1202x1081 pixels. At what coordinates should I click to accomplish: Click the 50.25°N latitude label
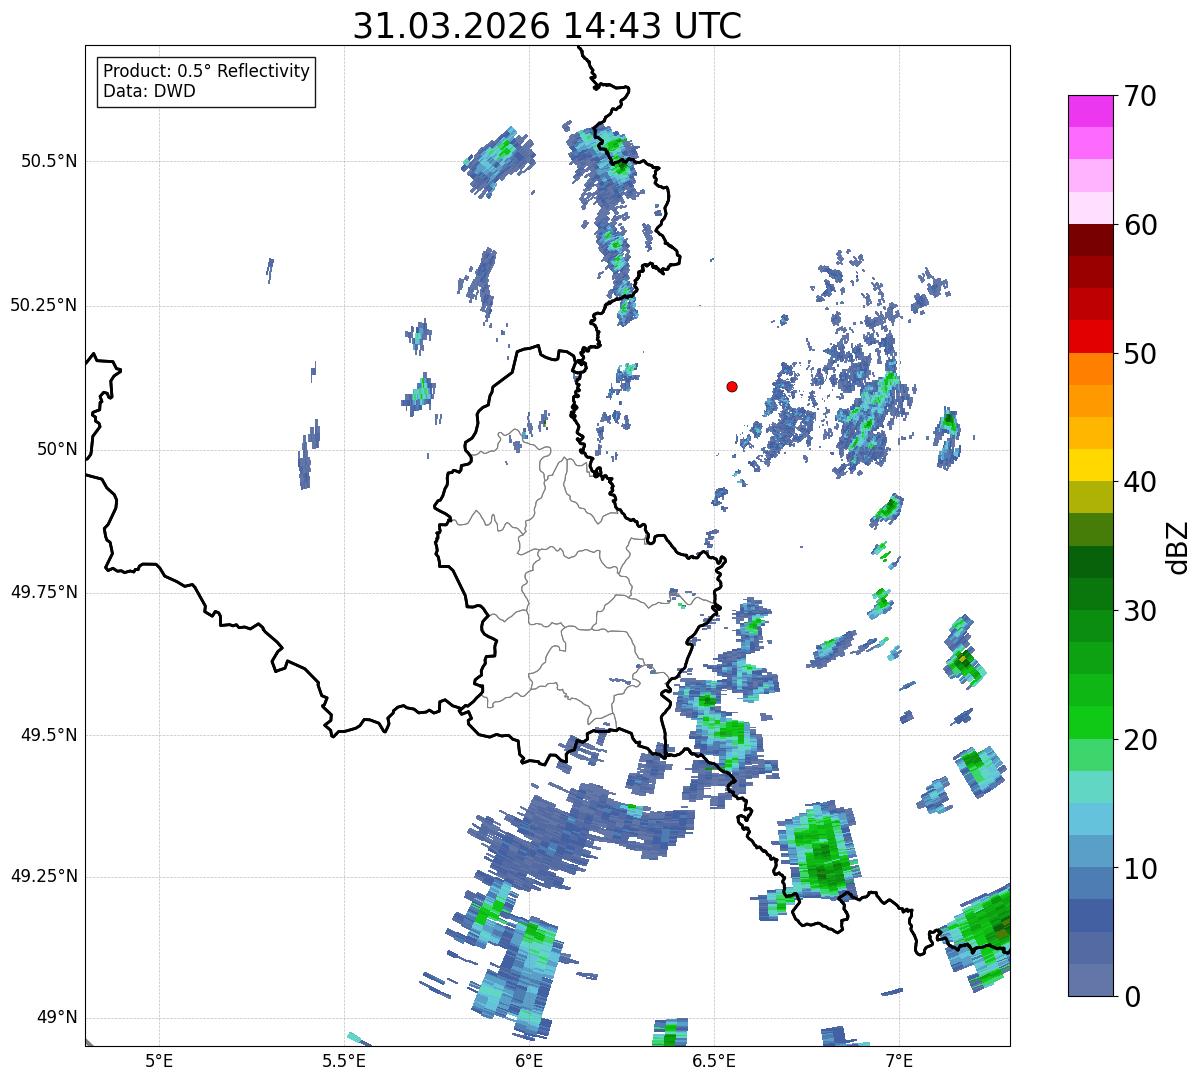point(43,305)
